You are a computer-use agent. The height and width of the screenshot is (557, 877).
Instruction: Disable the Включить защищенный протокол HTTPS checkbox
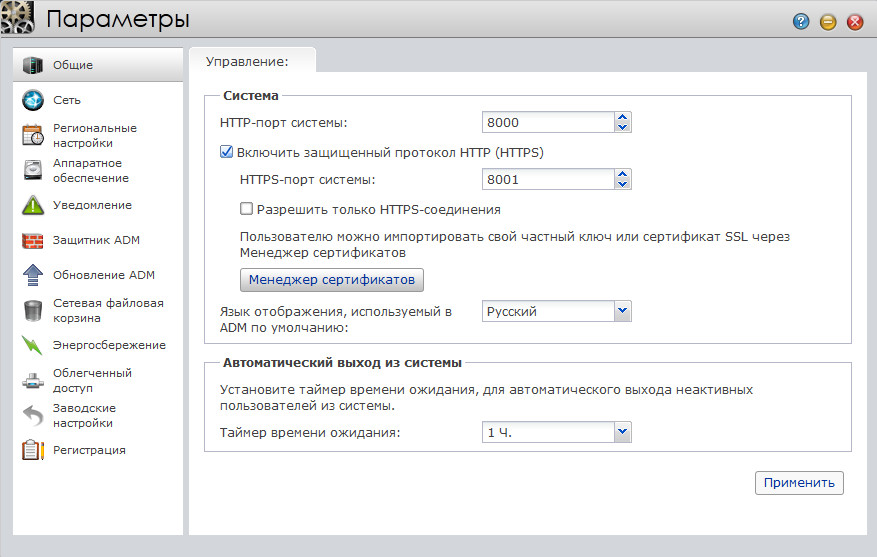226,153
